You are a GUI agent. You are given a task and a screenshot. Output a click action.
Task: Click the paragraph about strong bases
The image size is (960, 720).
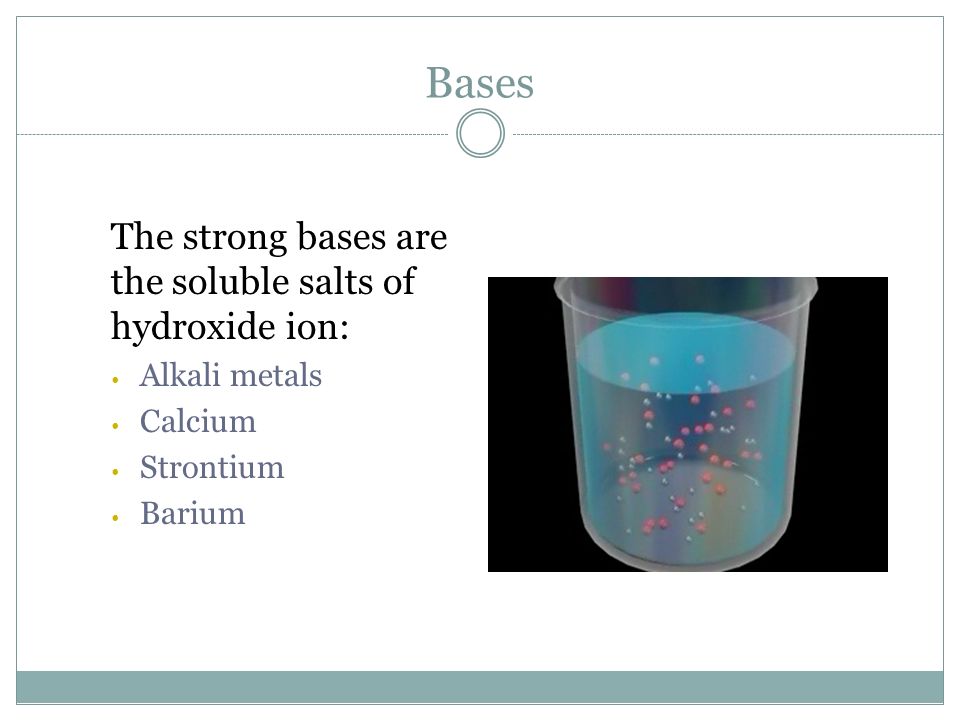click(x=279, y=281)
